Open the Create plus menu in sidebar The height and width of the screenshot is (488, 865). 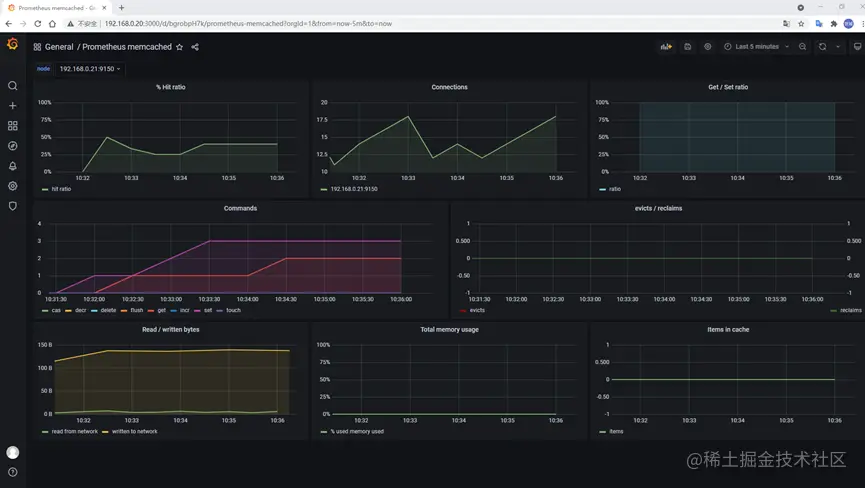13,105
